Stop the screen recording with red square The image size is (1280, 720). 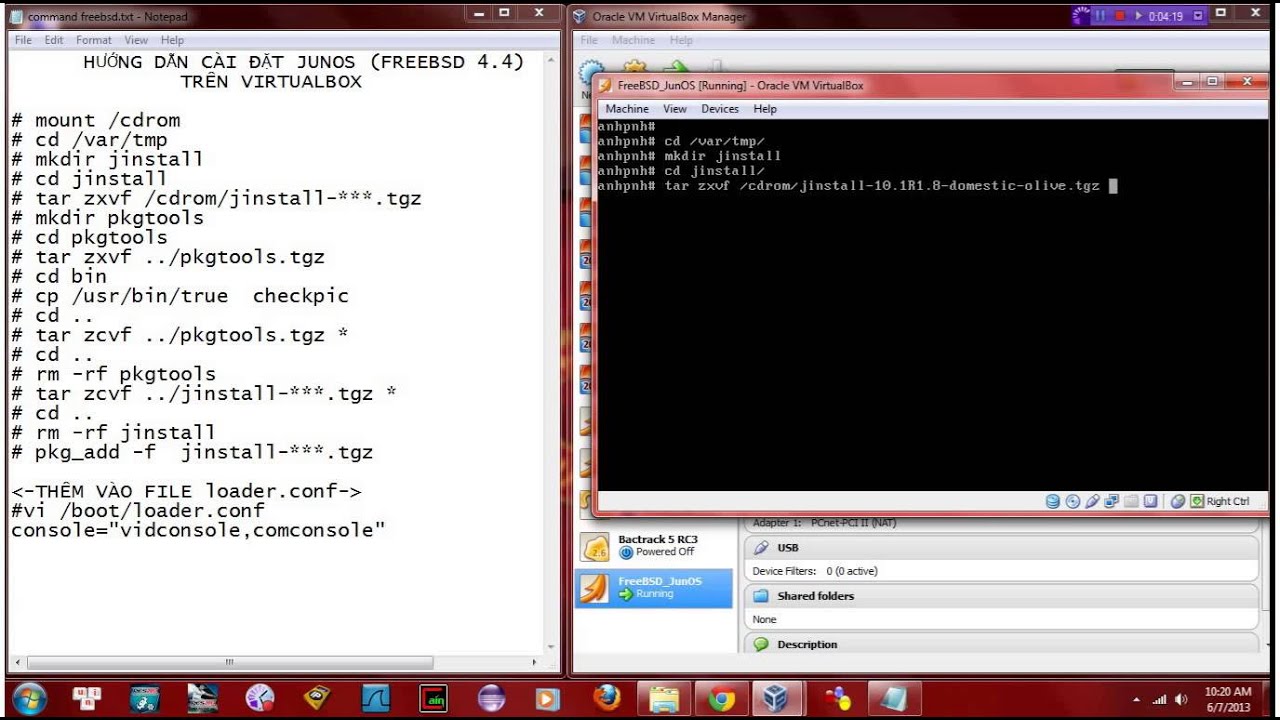[x=1120, y=16]
